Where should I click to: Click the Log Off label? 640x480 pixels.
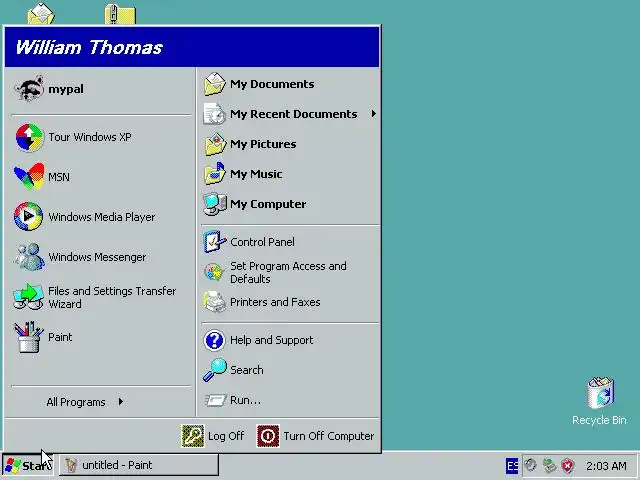click(x=226, y=436)
